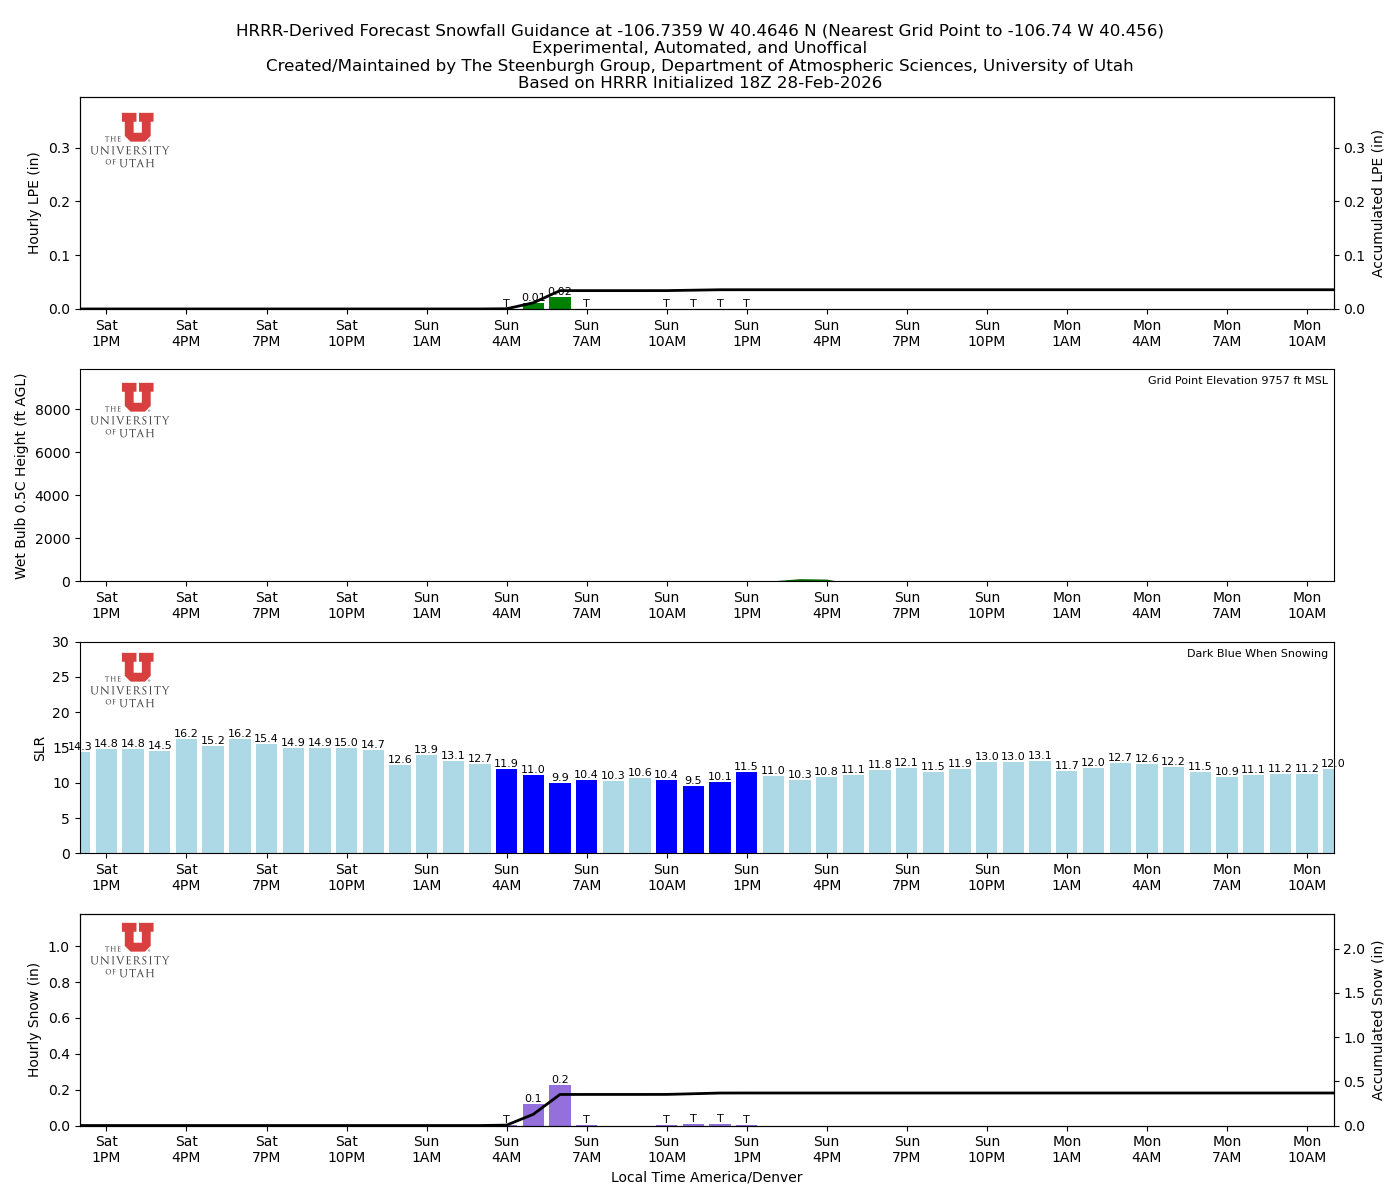Image resolution: width=1400 pixels, height=1200 pixels.
Task: Open the Local Time America/Denver axis label
Action: [707, 1177]
